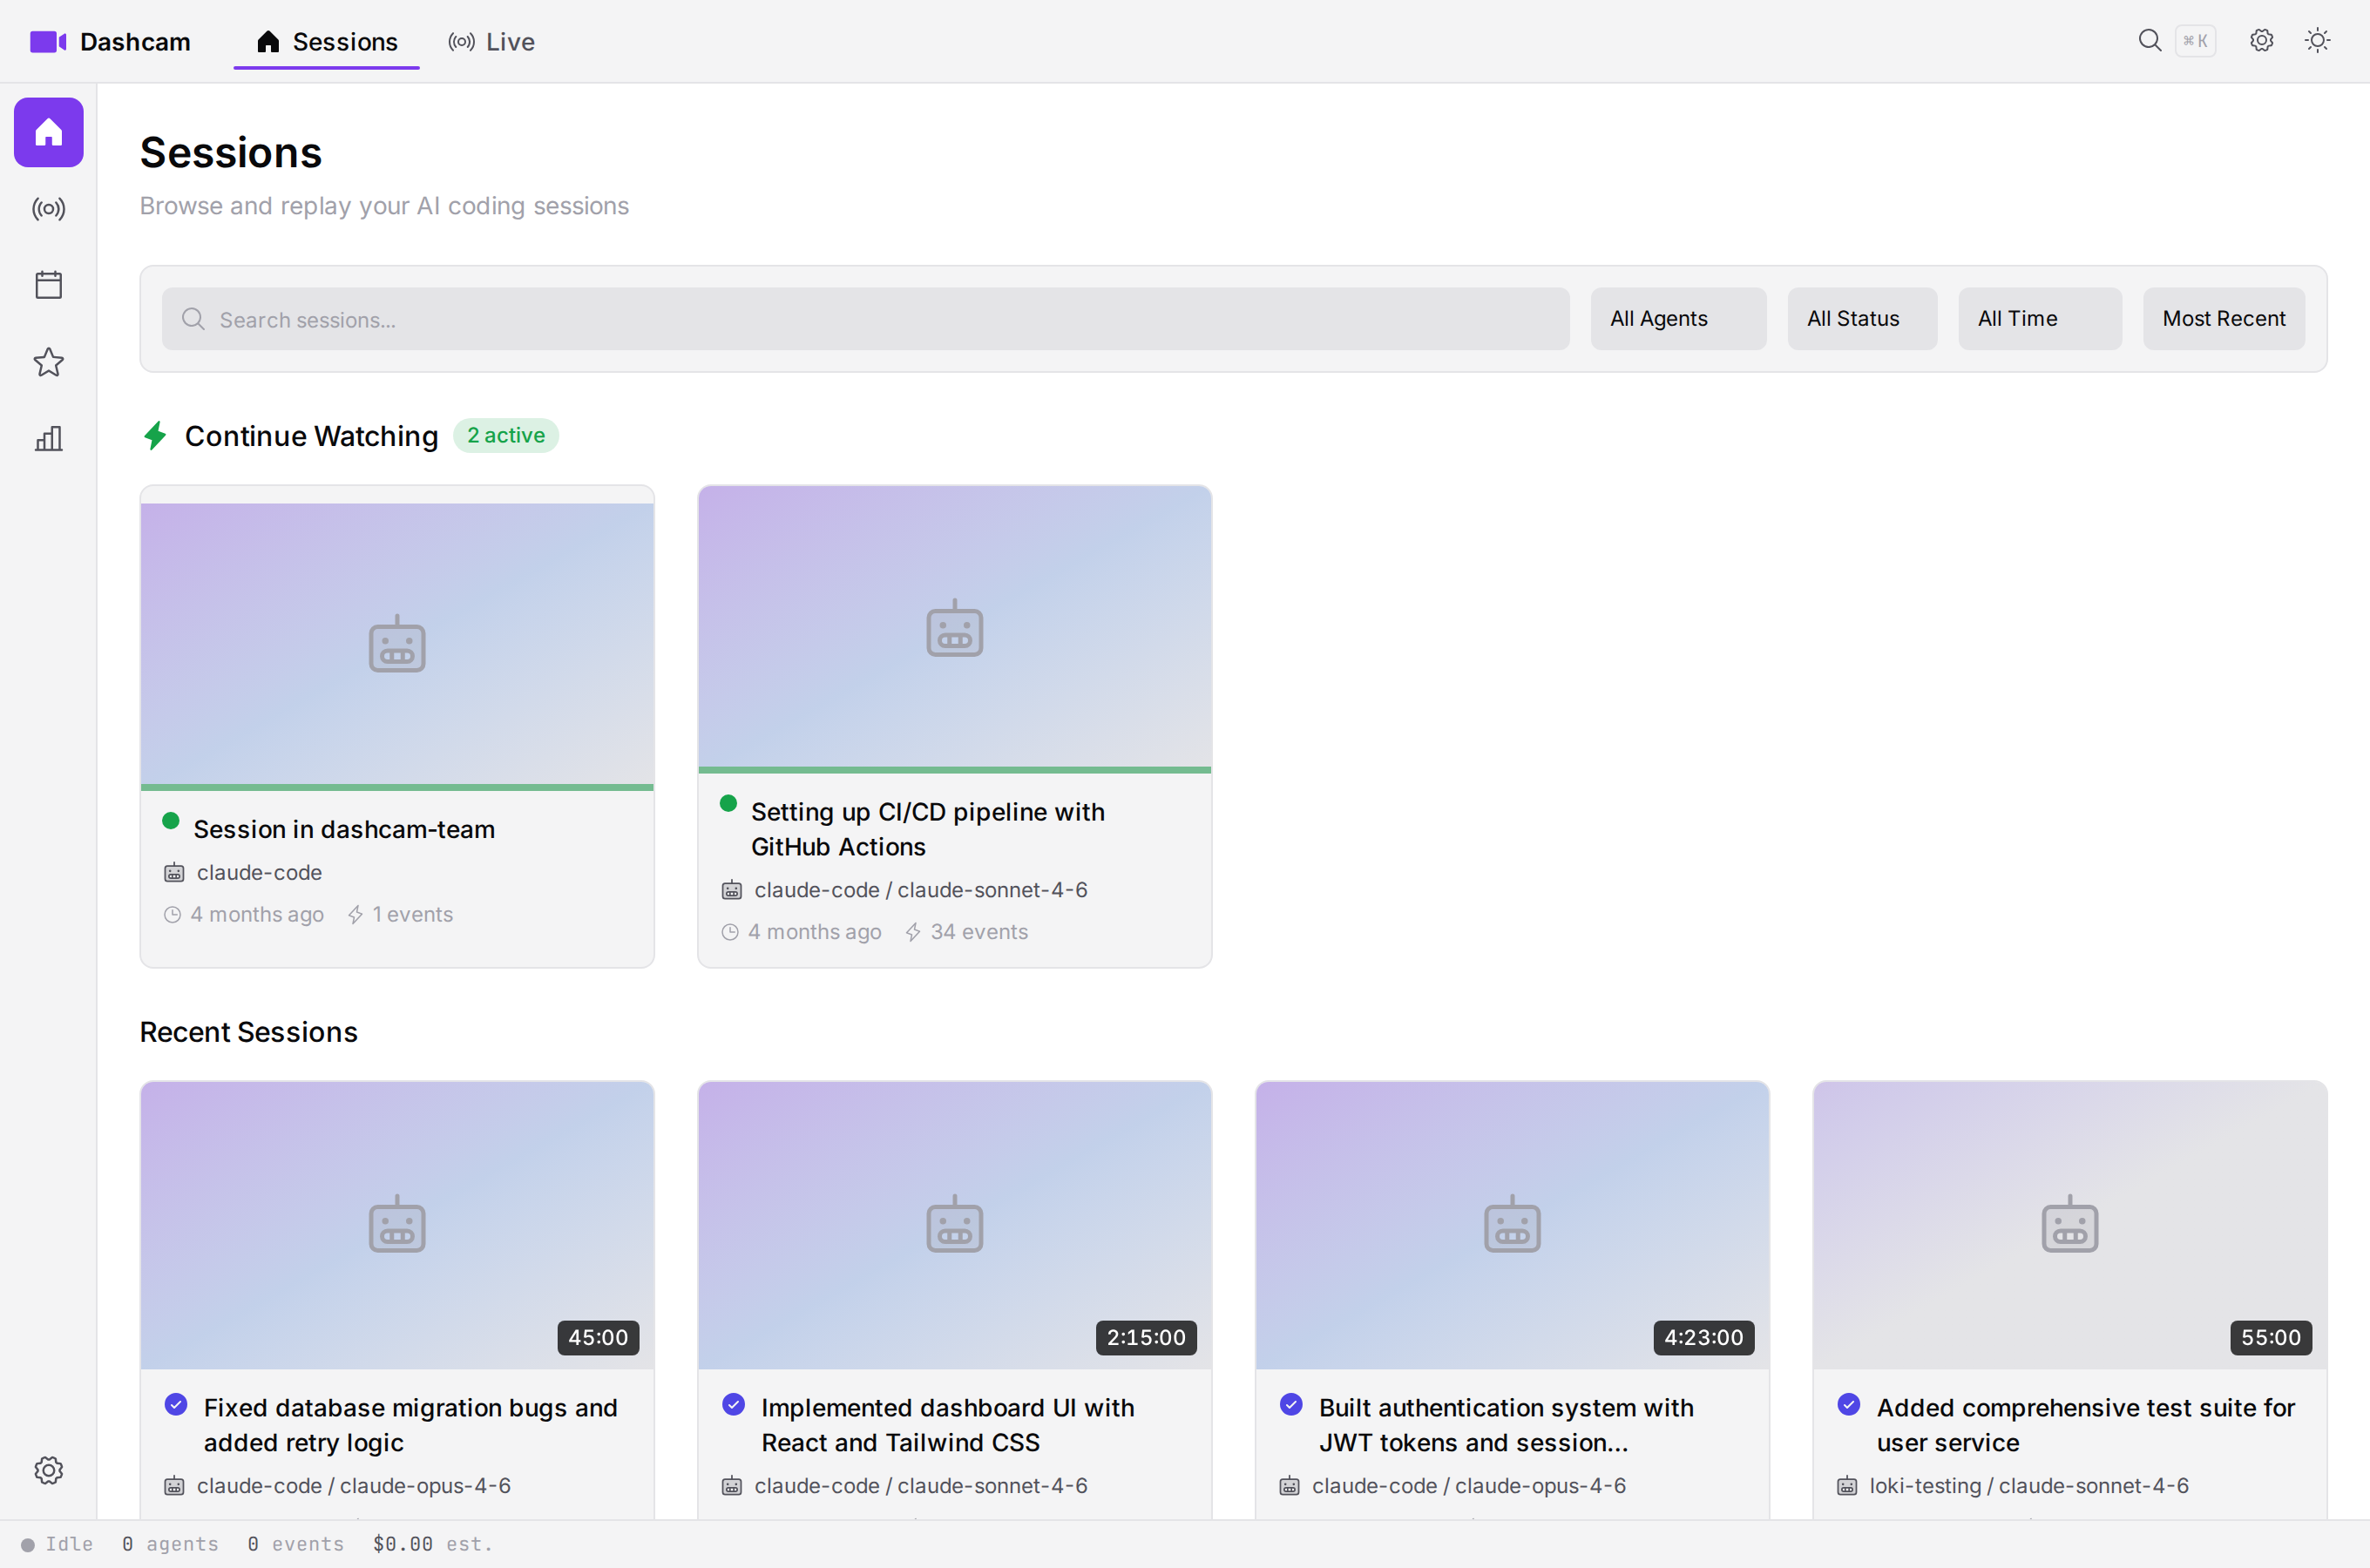The width and height of the screenshot is (2370, 1568).
Task: Open the All Status filter dropdown
Action: click(1861, 319)
